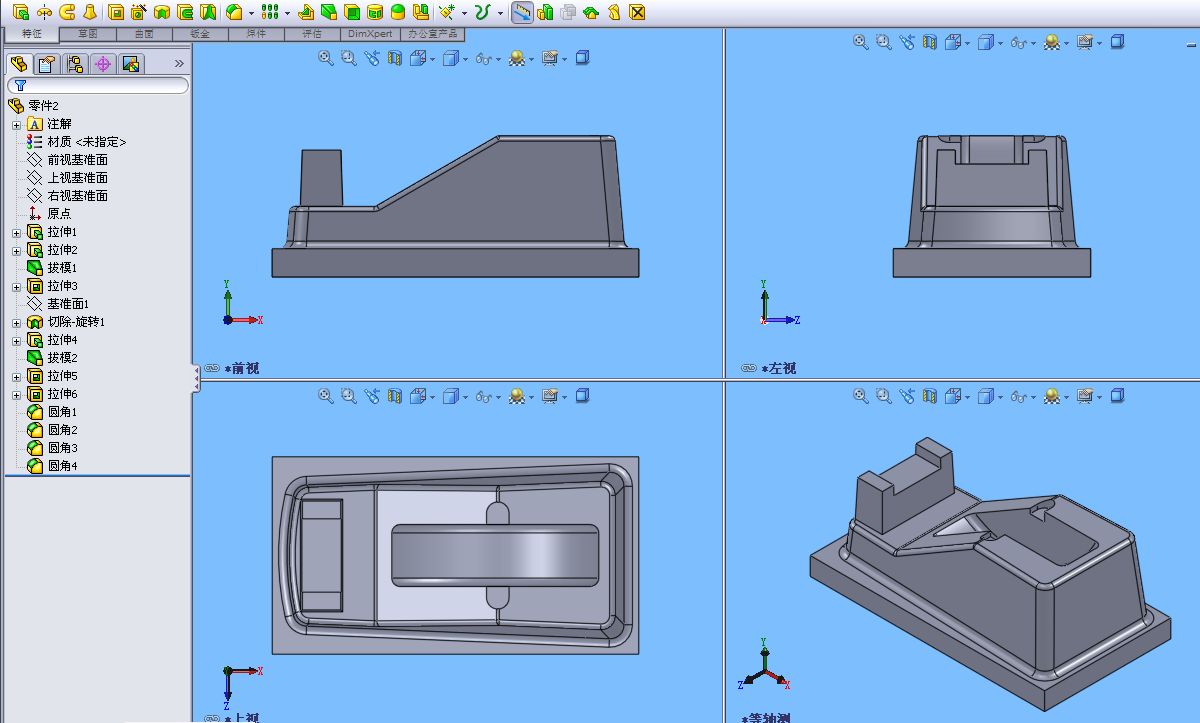Expand the 拉伸6 feature node

click(16, 394)
